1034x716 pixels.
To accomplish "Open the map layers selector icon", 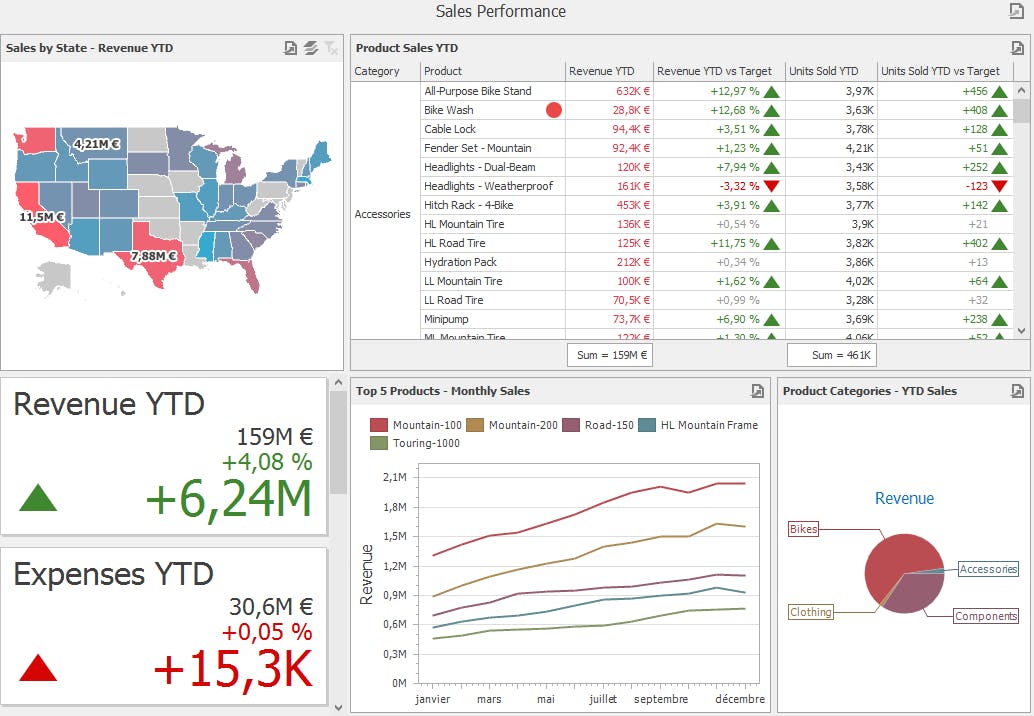I will pyautogui.click(x=311, y=47).
